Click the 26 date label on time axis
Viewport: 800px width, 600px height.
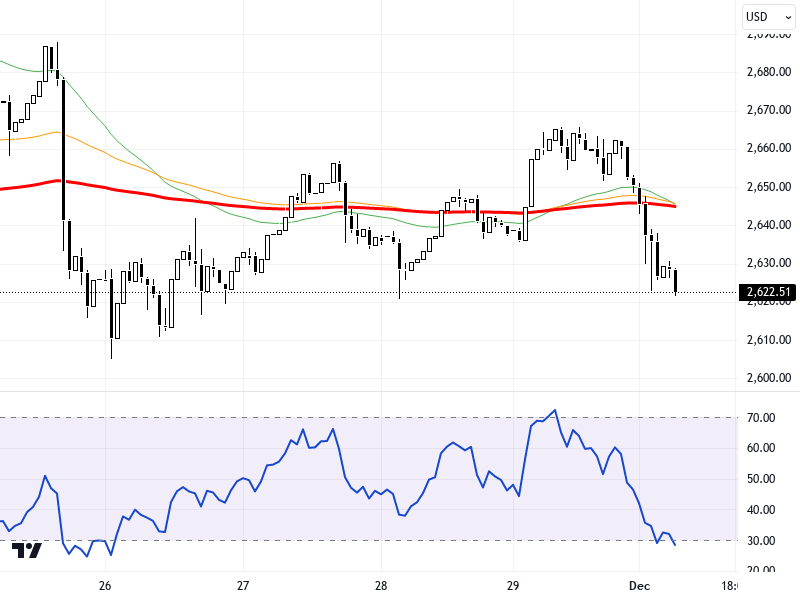pyautogui.click(x=105, y=585)
